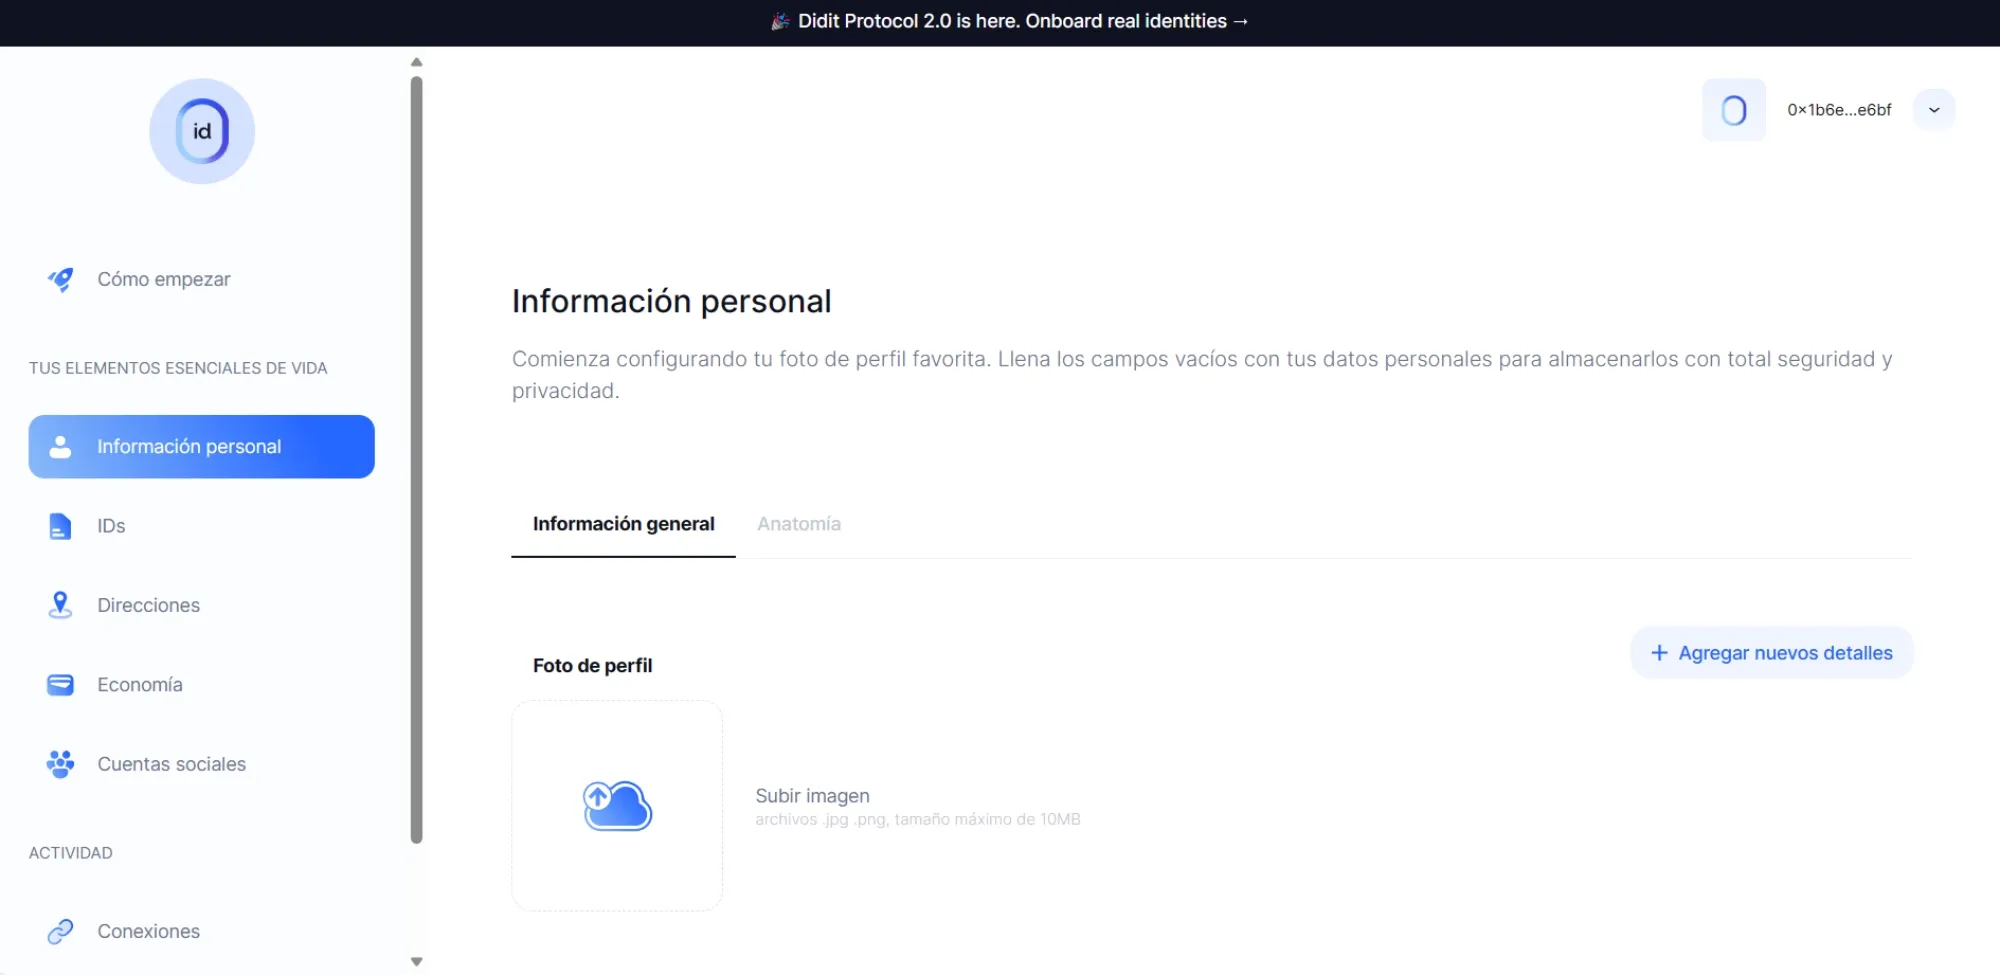
Task: Click the wallet avatar icon in the header
Action: pos(1734,110)
